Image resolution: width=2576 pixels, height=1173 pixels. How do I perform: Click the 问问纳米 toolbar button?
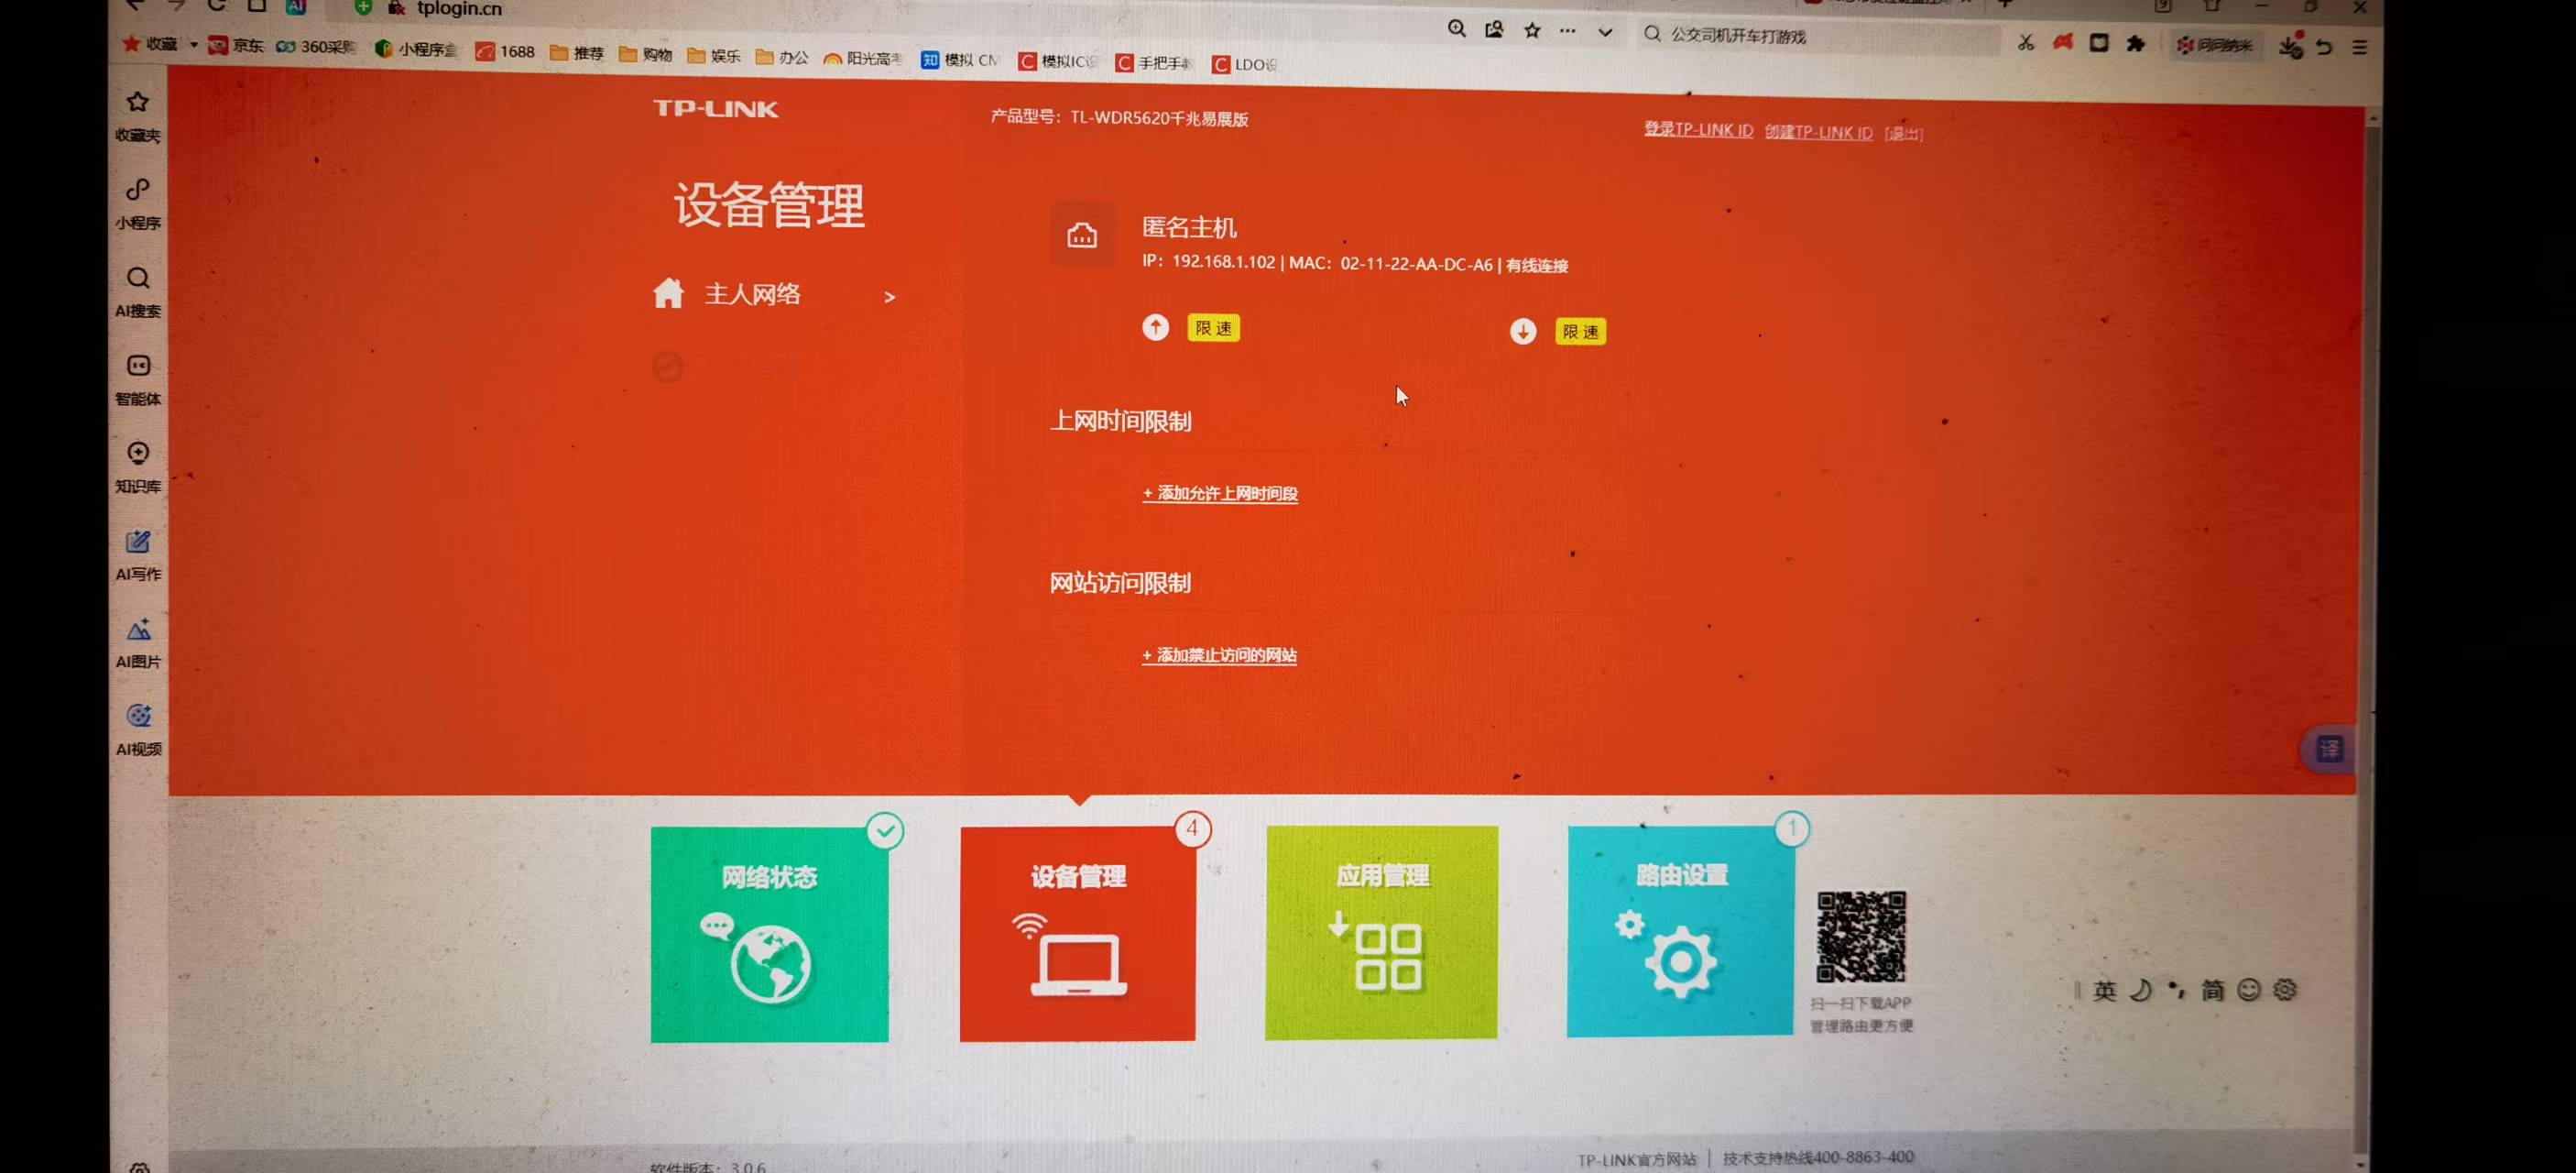pyautogui.click(x=2214, y=45)
